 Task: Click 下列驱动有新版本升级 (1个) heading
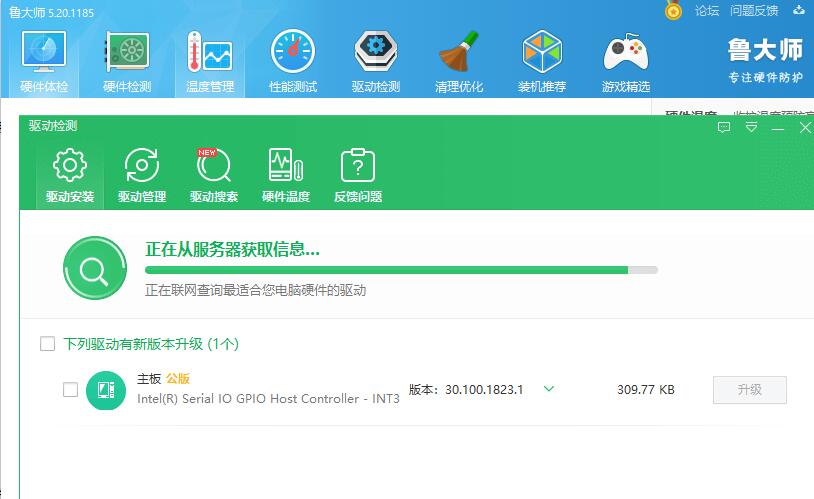[x=151, y=344]
